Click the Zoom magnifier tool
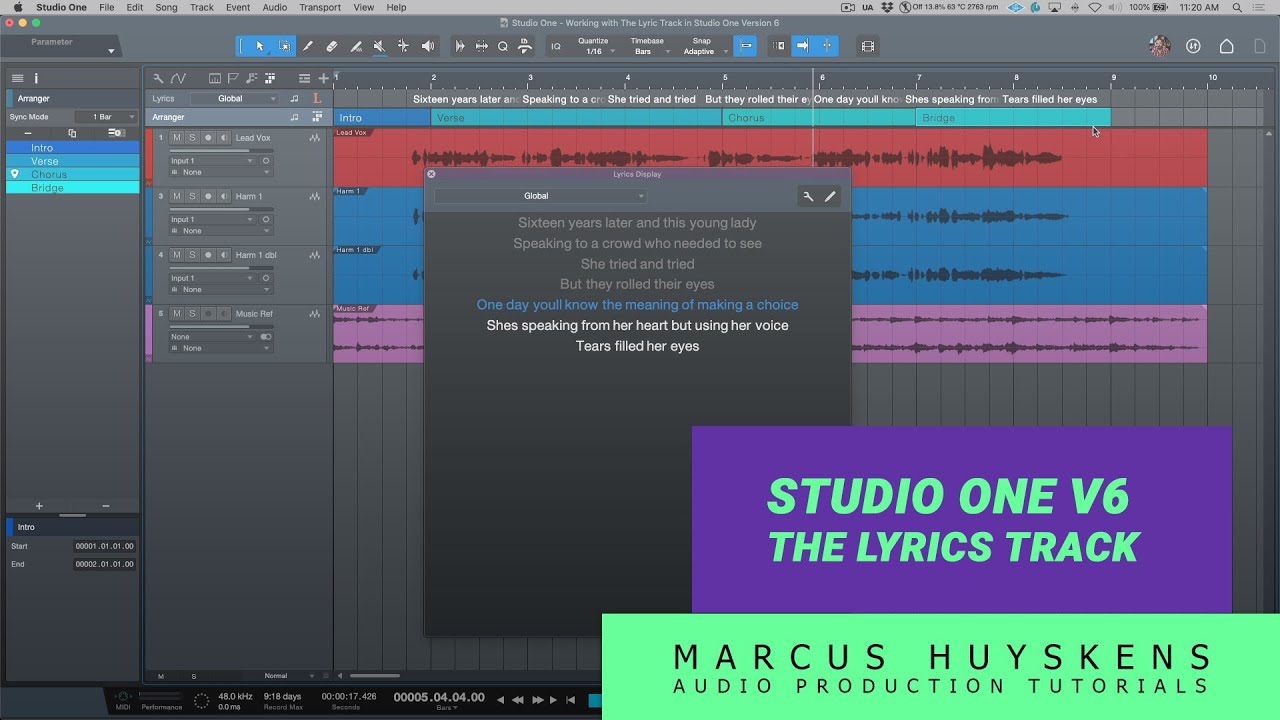Screen dimensions: 1280x720 [x=503, y=46]
